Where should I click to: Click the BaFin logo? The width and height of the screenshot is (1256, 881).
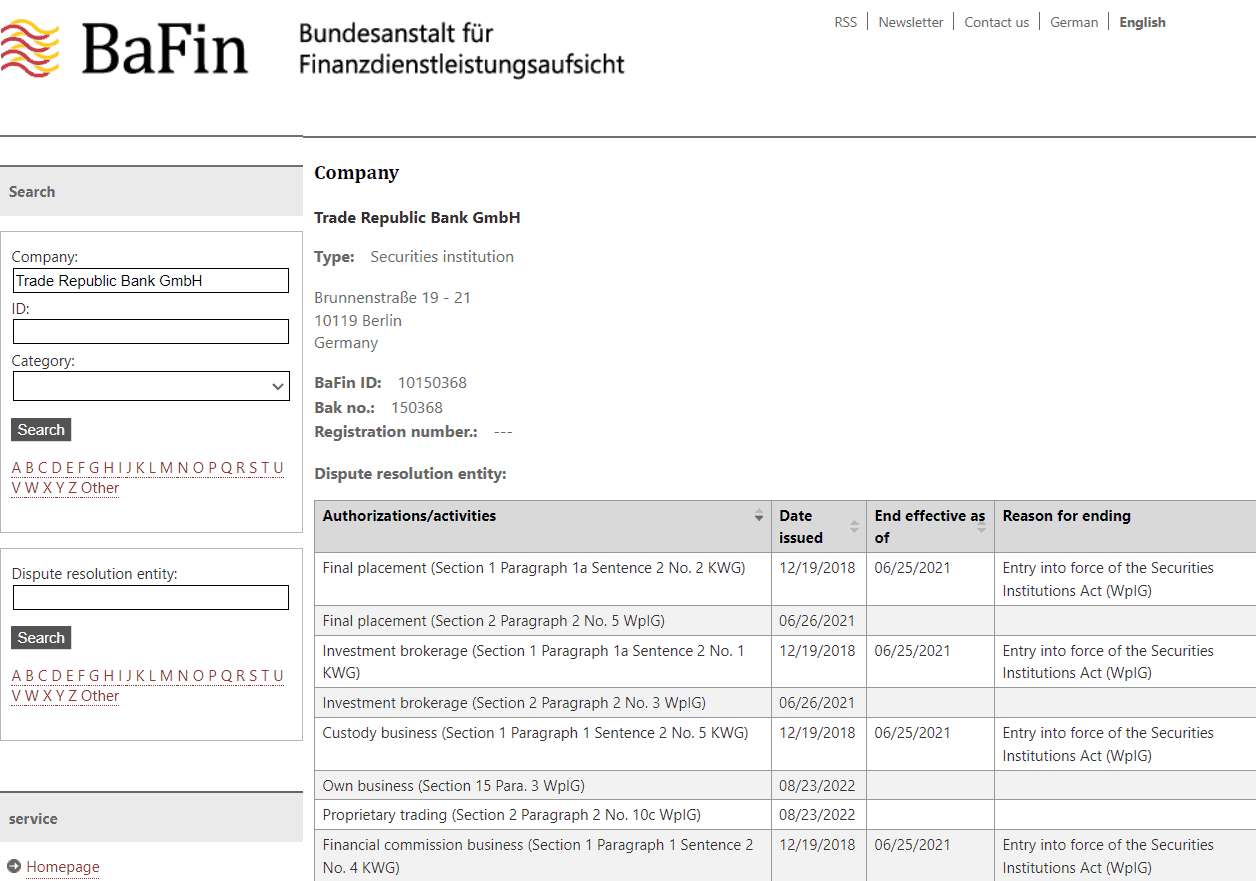(x=124, y=48)
